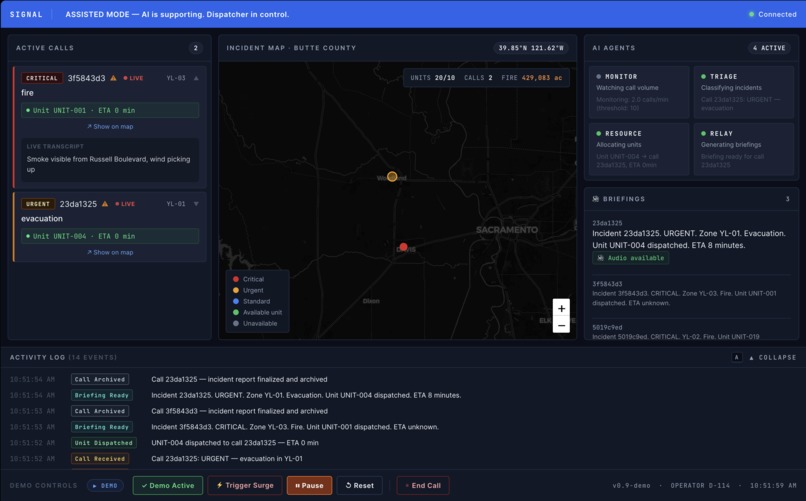Toggle the Demo Active button
Screen dimensions: 806x501
point(168,486)
